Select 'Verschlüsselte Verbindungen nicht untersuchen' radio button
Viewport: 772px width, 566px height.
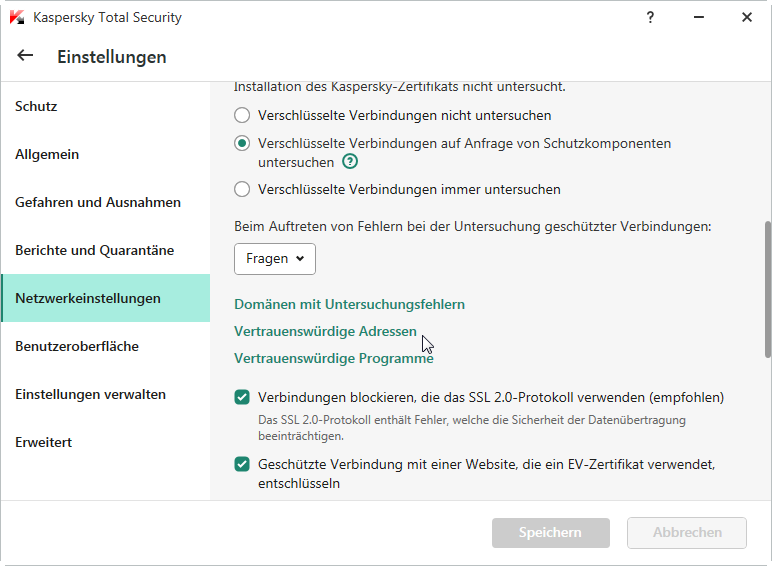[242, 115]
